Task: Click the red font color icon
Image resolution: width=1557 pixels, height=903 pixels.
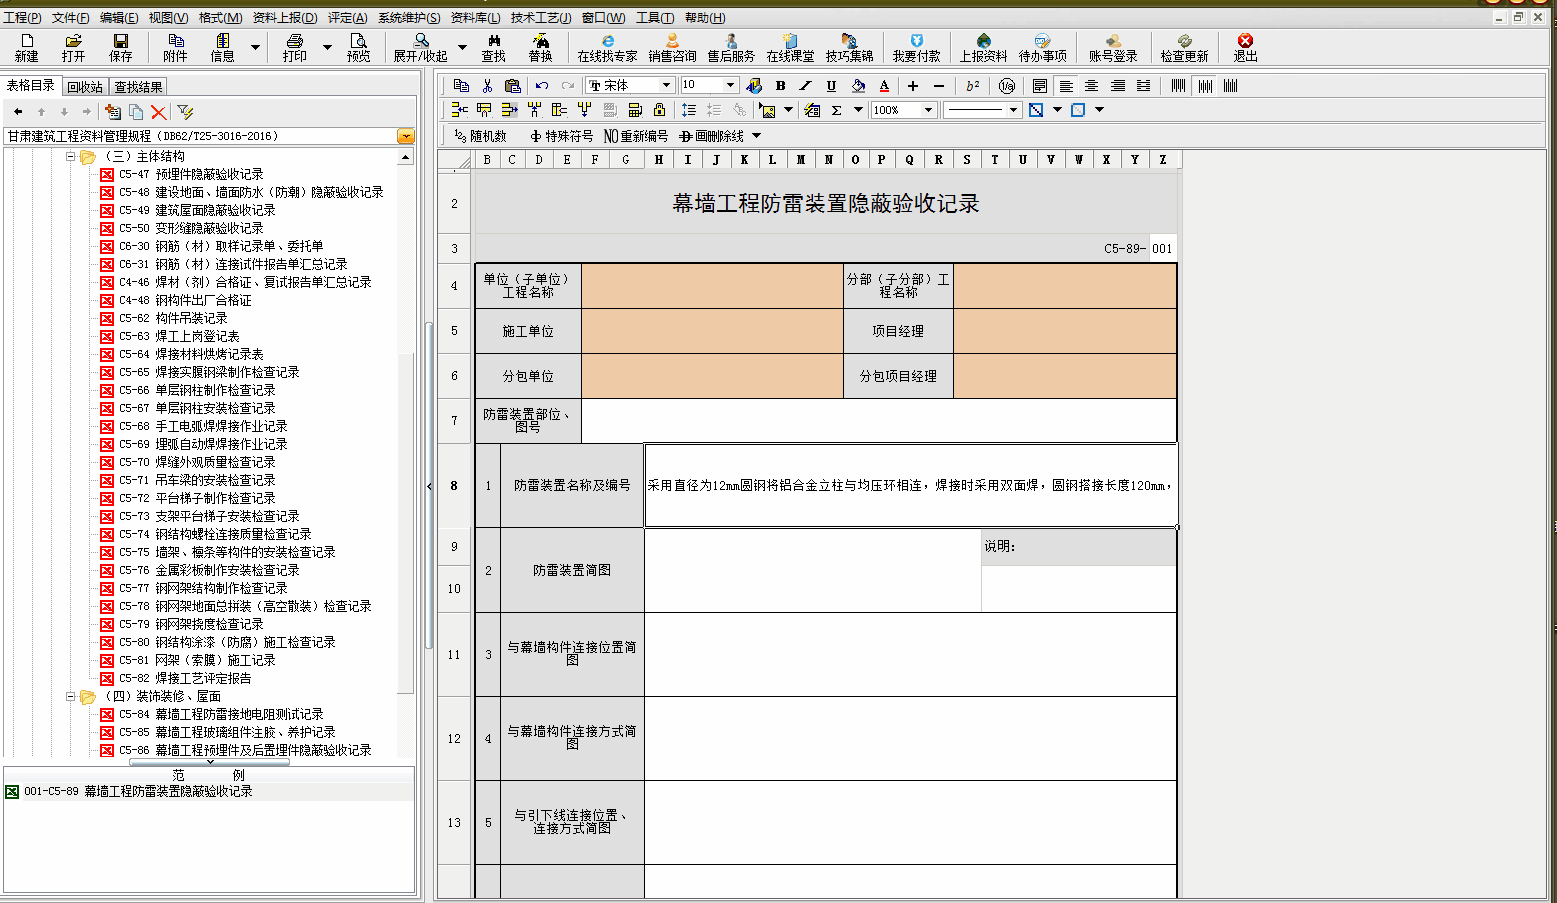Action: pos(884,86)
